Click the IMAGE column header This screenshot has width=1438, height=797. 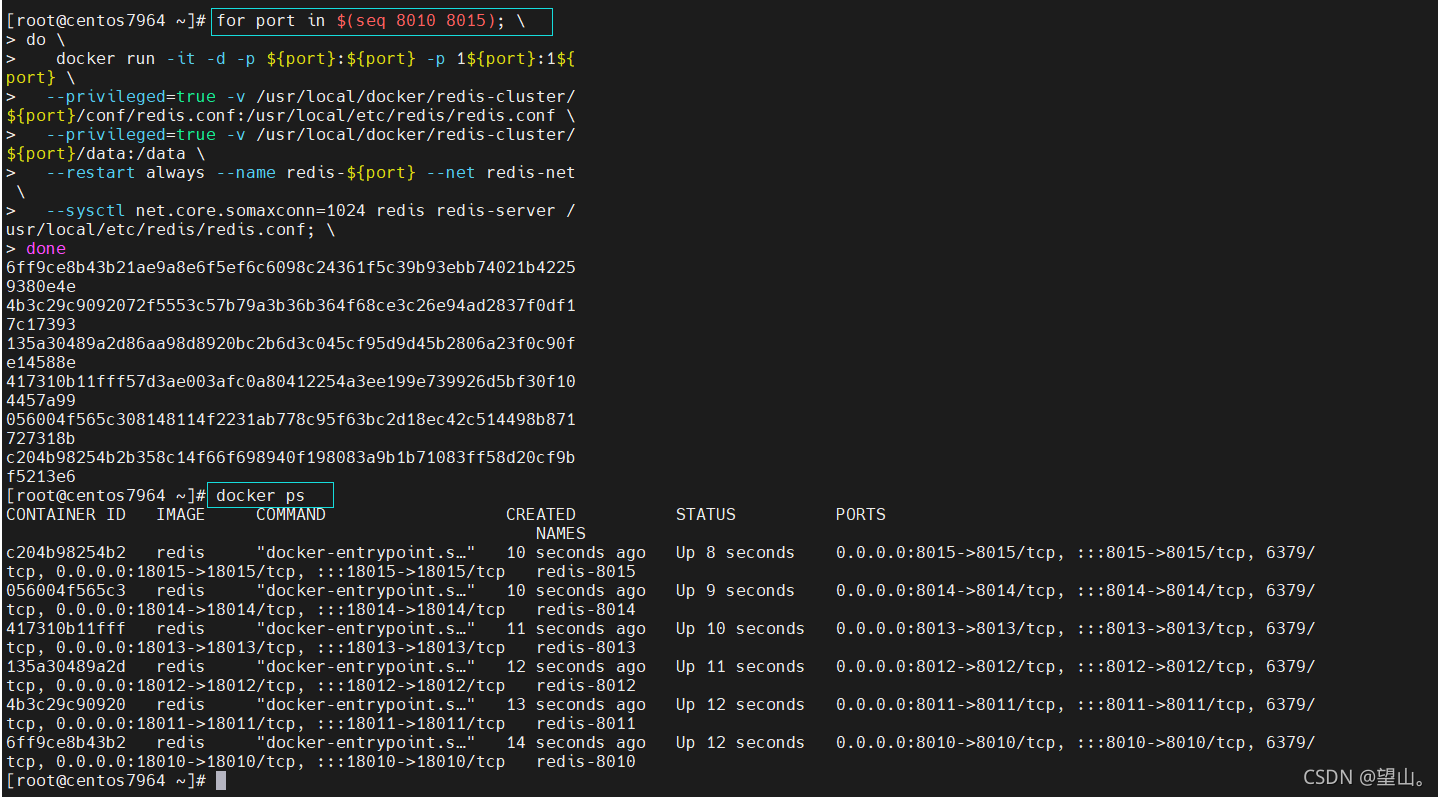click(181, 515)
